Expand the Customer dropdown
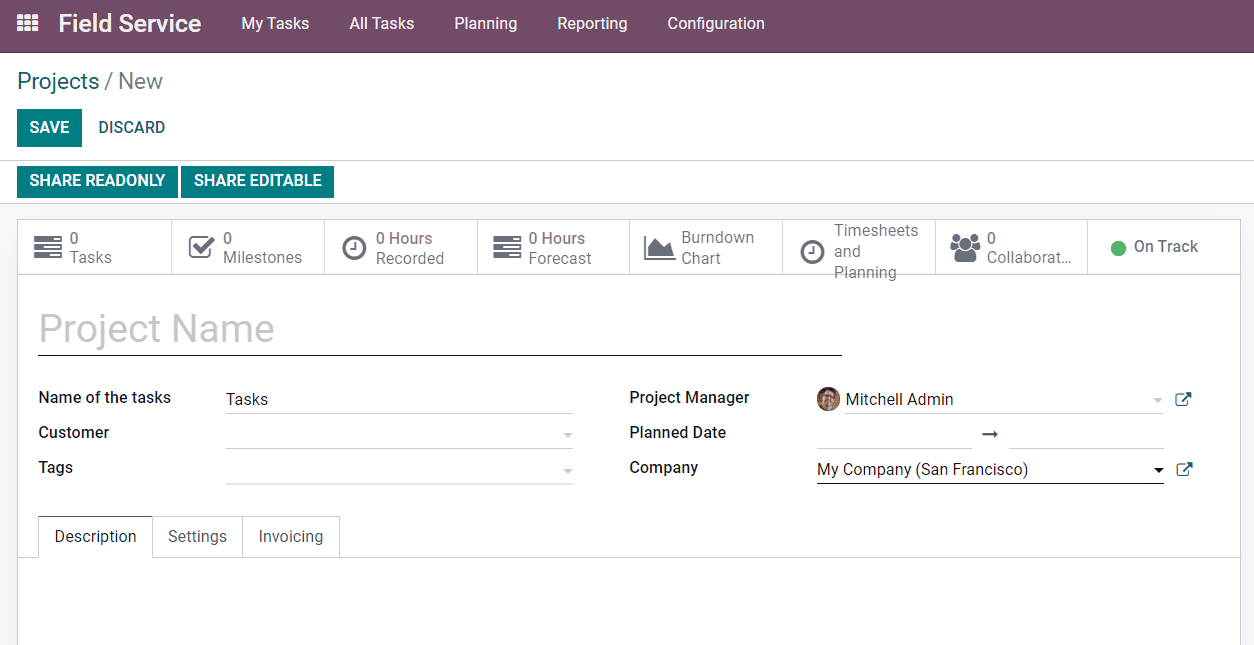 (x=567, y=434)
